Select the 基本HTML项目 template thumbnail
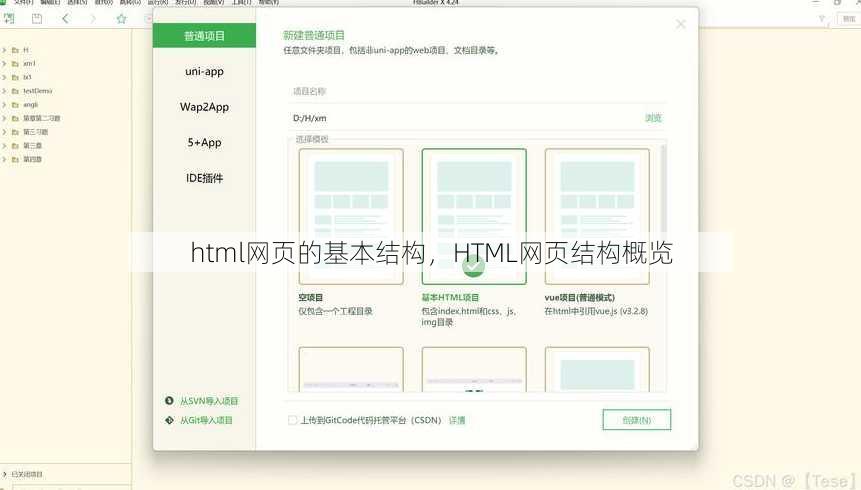Screen dimensions: 861x490 [x=474, y=216]
